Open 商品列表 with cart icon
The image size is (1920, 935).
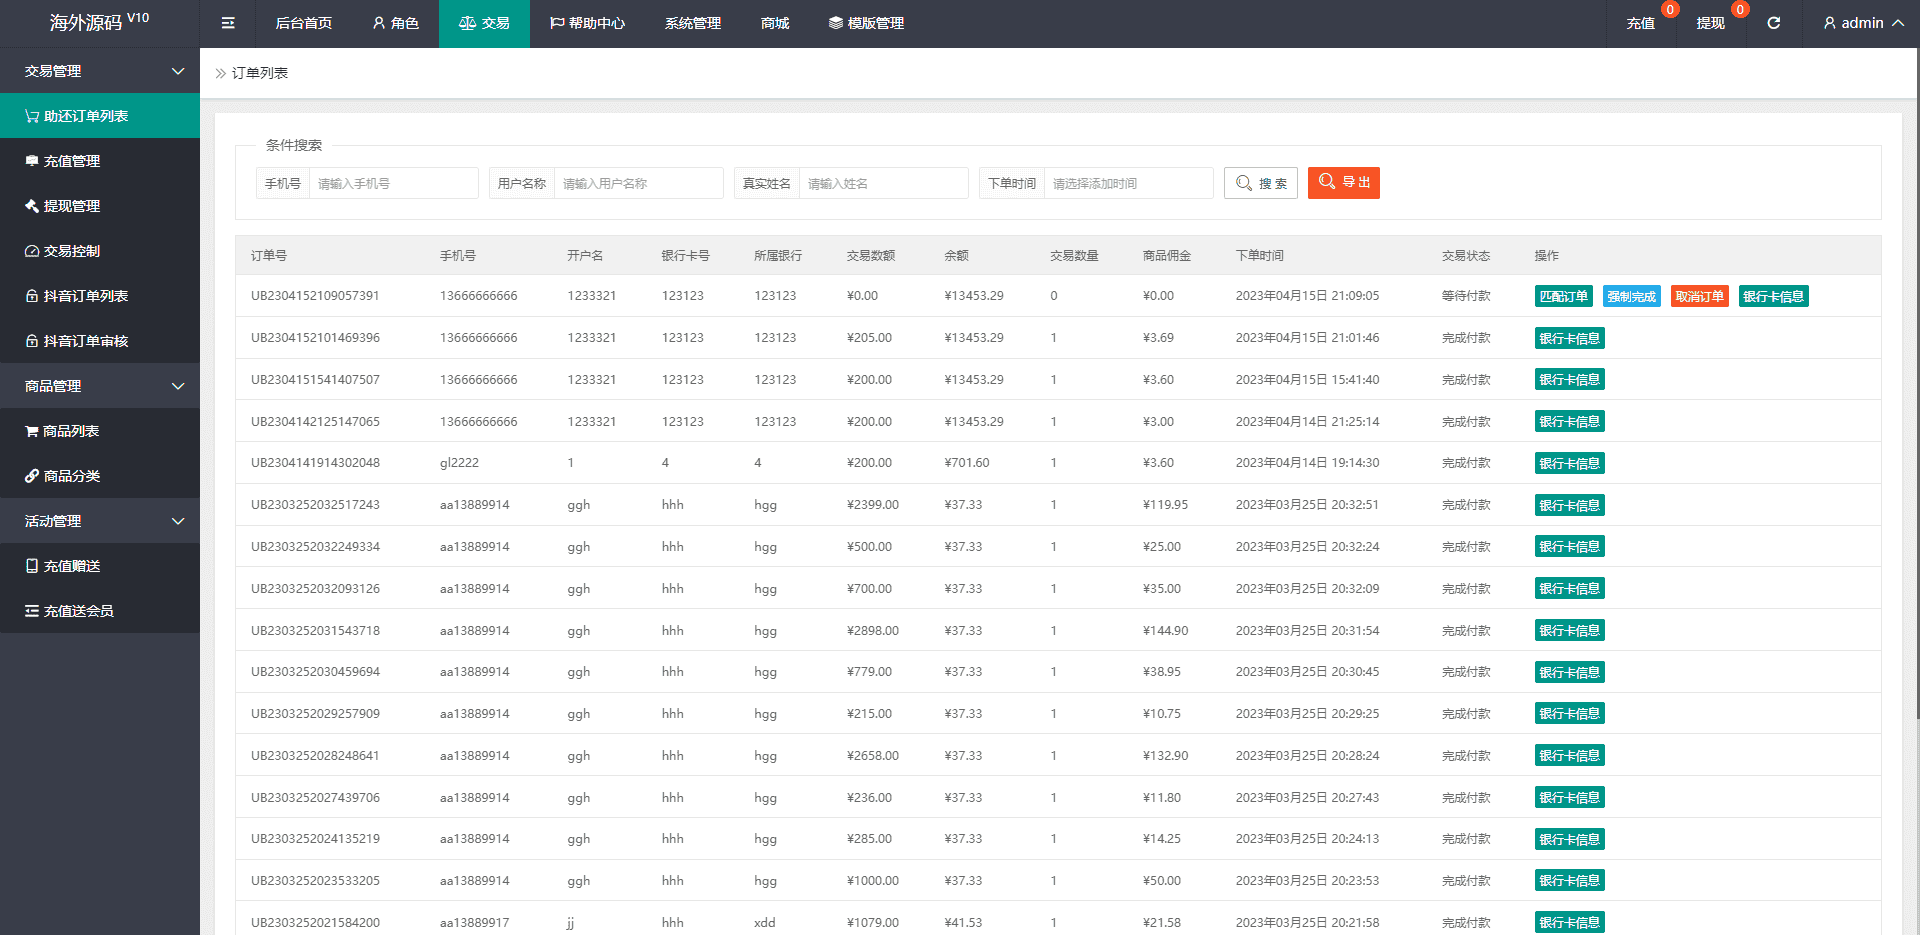click(70, 431)
